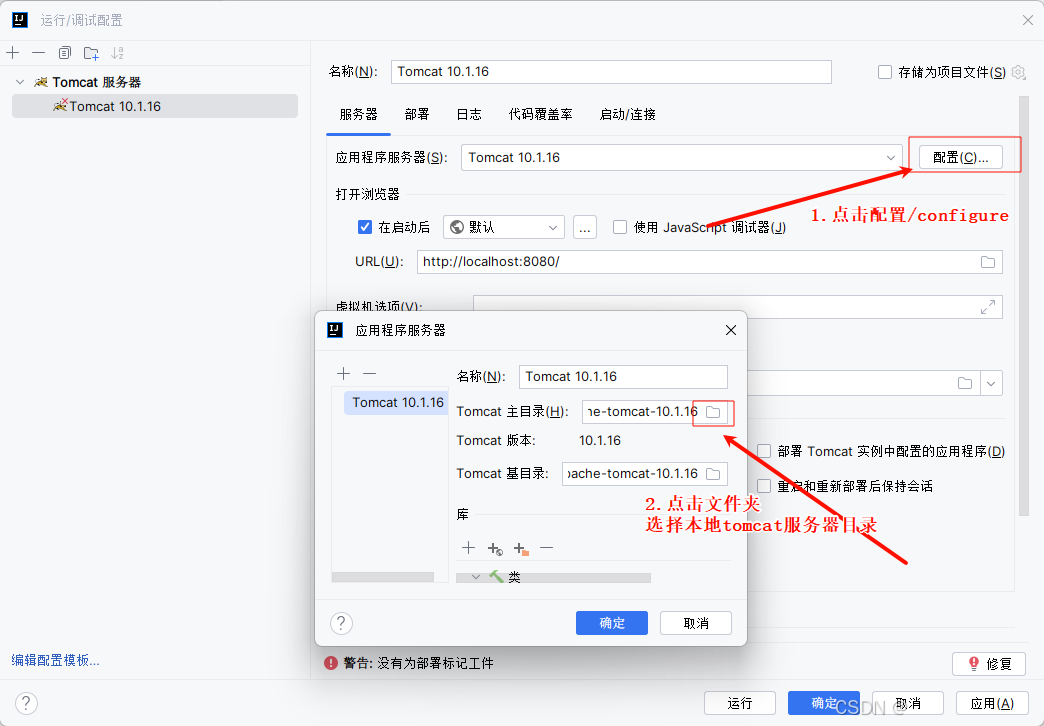Remove selected configuration with minus icon

click(39, 53)
